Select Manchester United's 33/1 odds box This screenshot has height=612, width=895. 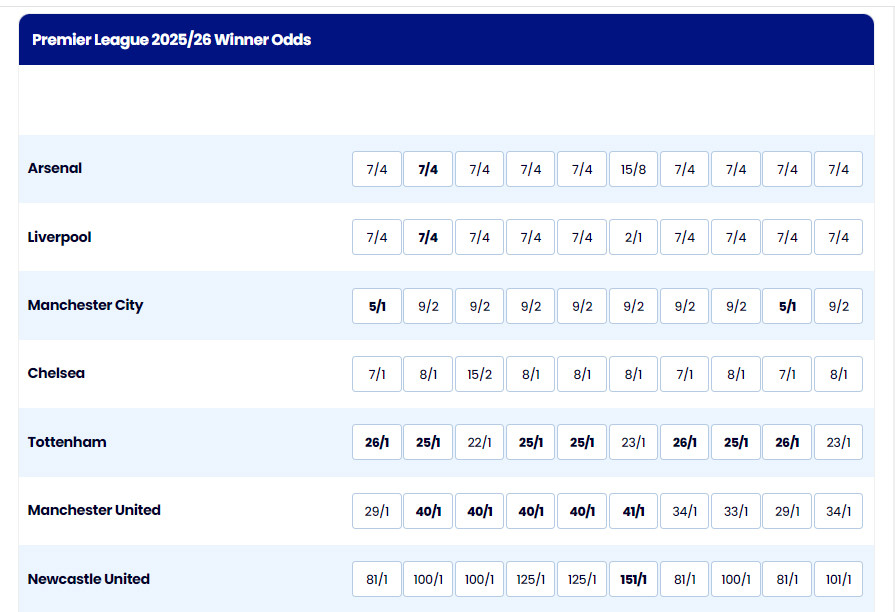click(x=736, y=511)
